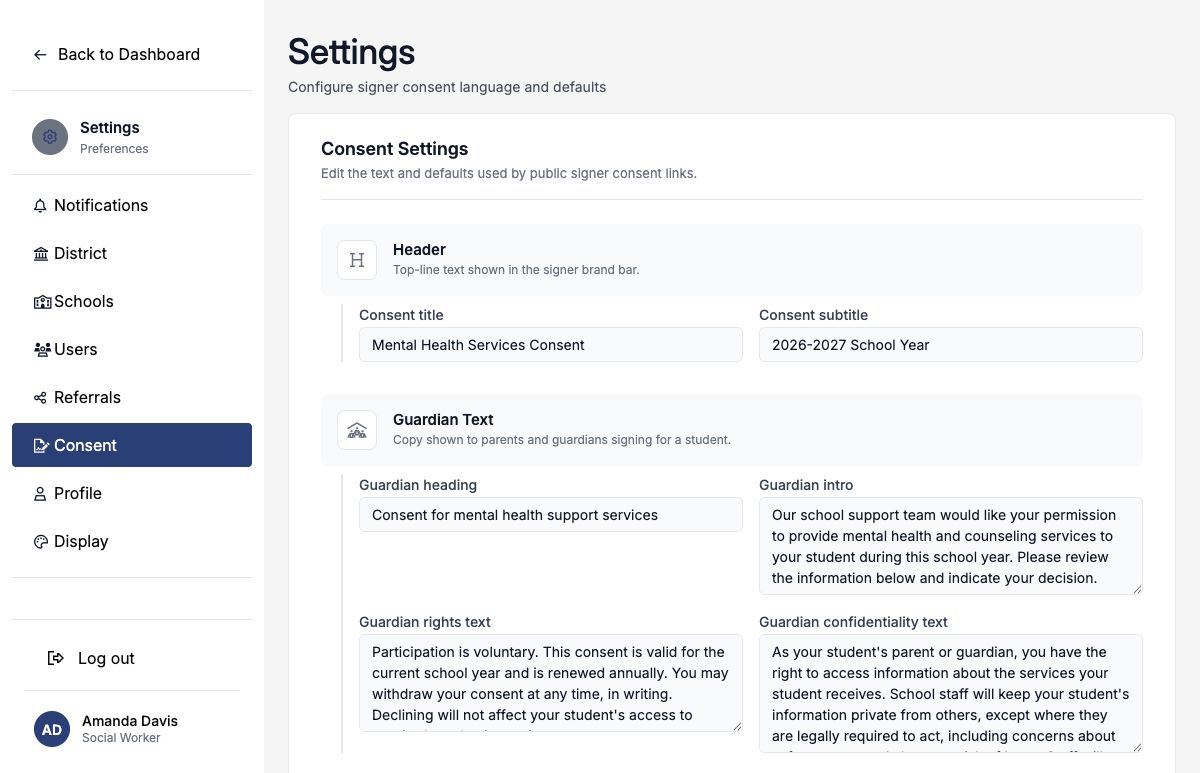Click the Users group icon
Image resolution: width=1200 pixels, height=773 pixels.
tap(42, 350)
